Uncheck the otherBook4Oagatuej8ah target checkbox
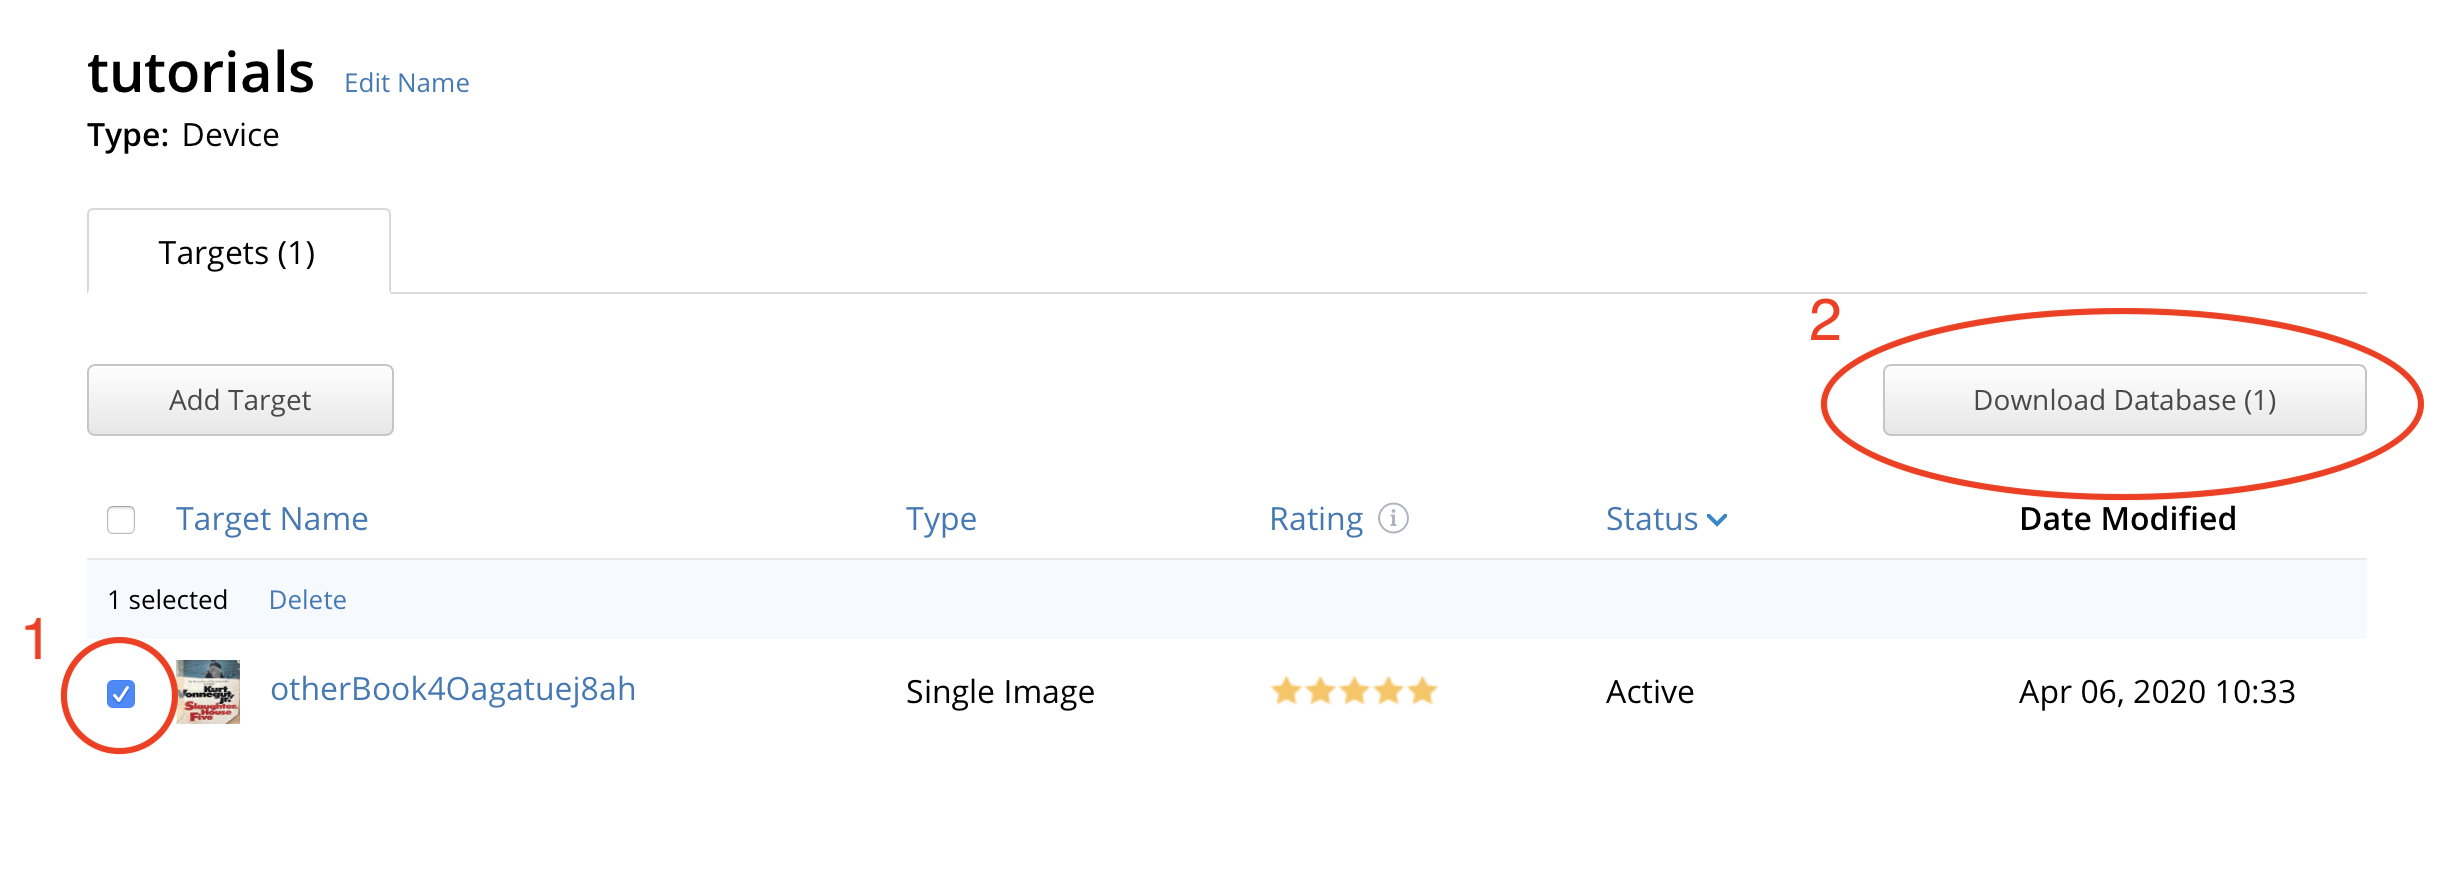Viewport: 2438px width, 877px height. click(x=121, y=693)
